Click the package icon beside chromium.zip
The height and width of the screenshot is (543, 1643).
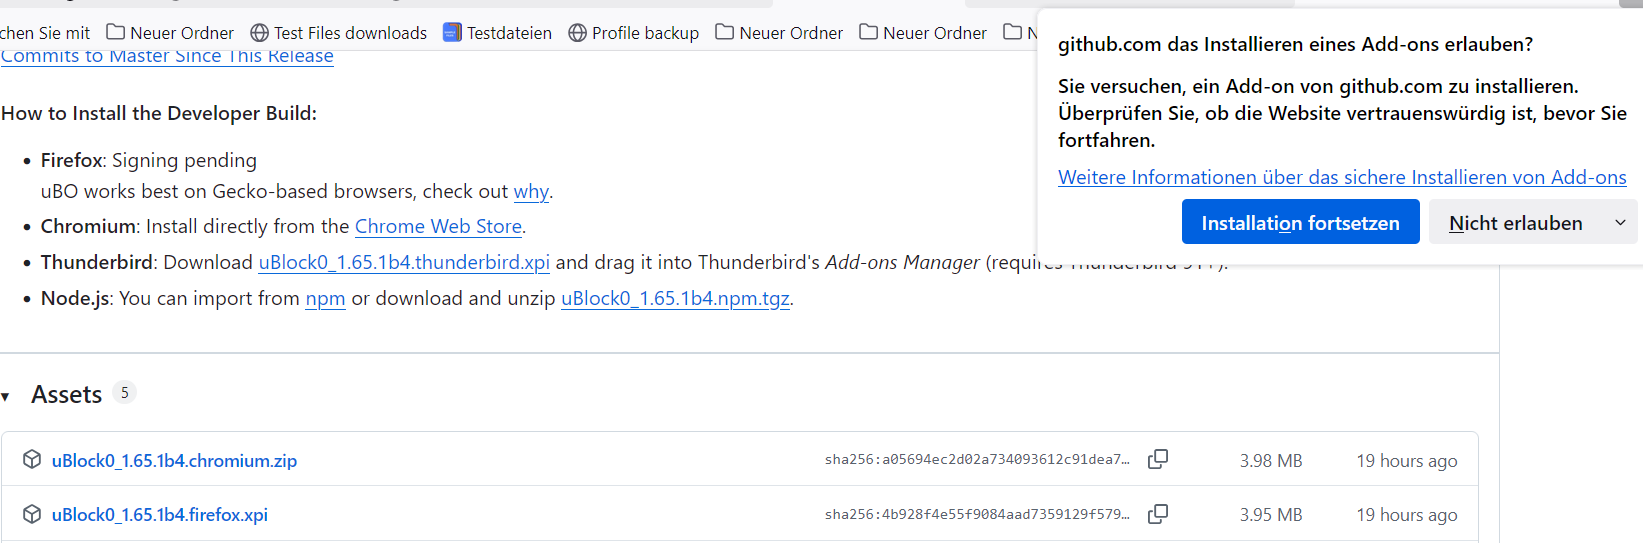pyautogui.click(x=32, y=459)
